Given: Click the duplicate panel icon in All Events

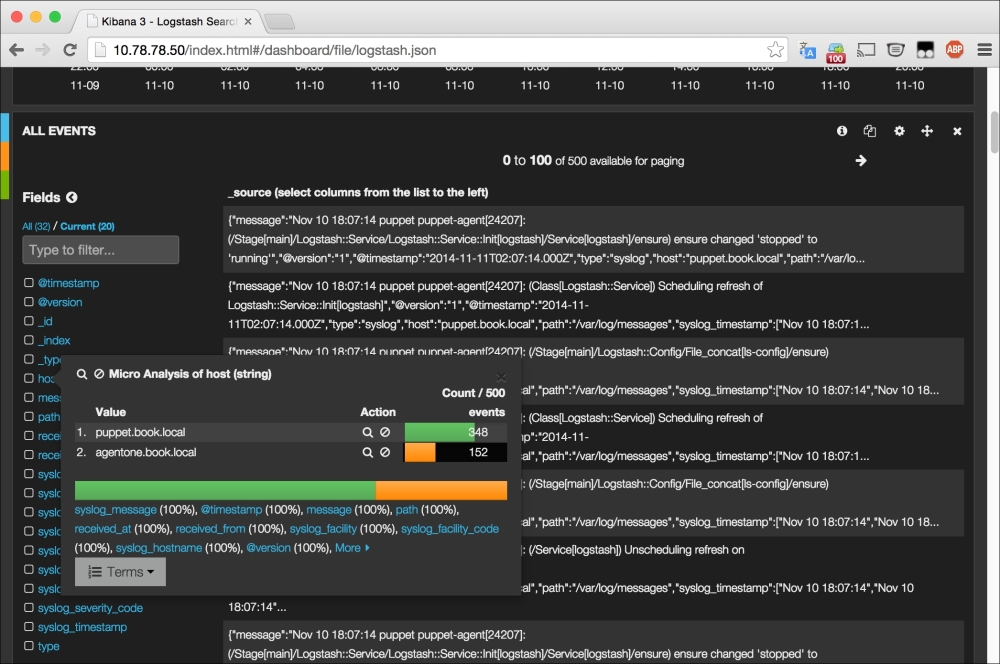Looking at the screenshot, I should 870,131.
